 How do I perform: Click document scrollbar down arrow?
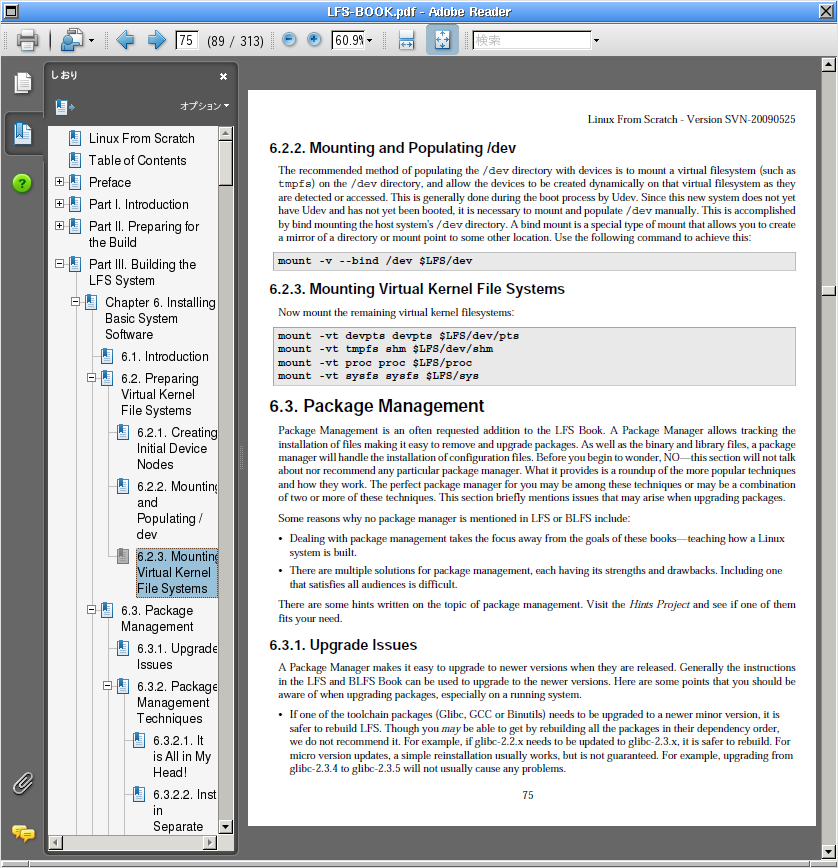point(829,852)
